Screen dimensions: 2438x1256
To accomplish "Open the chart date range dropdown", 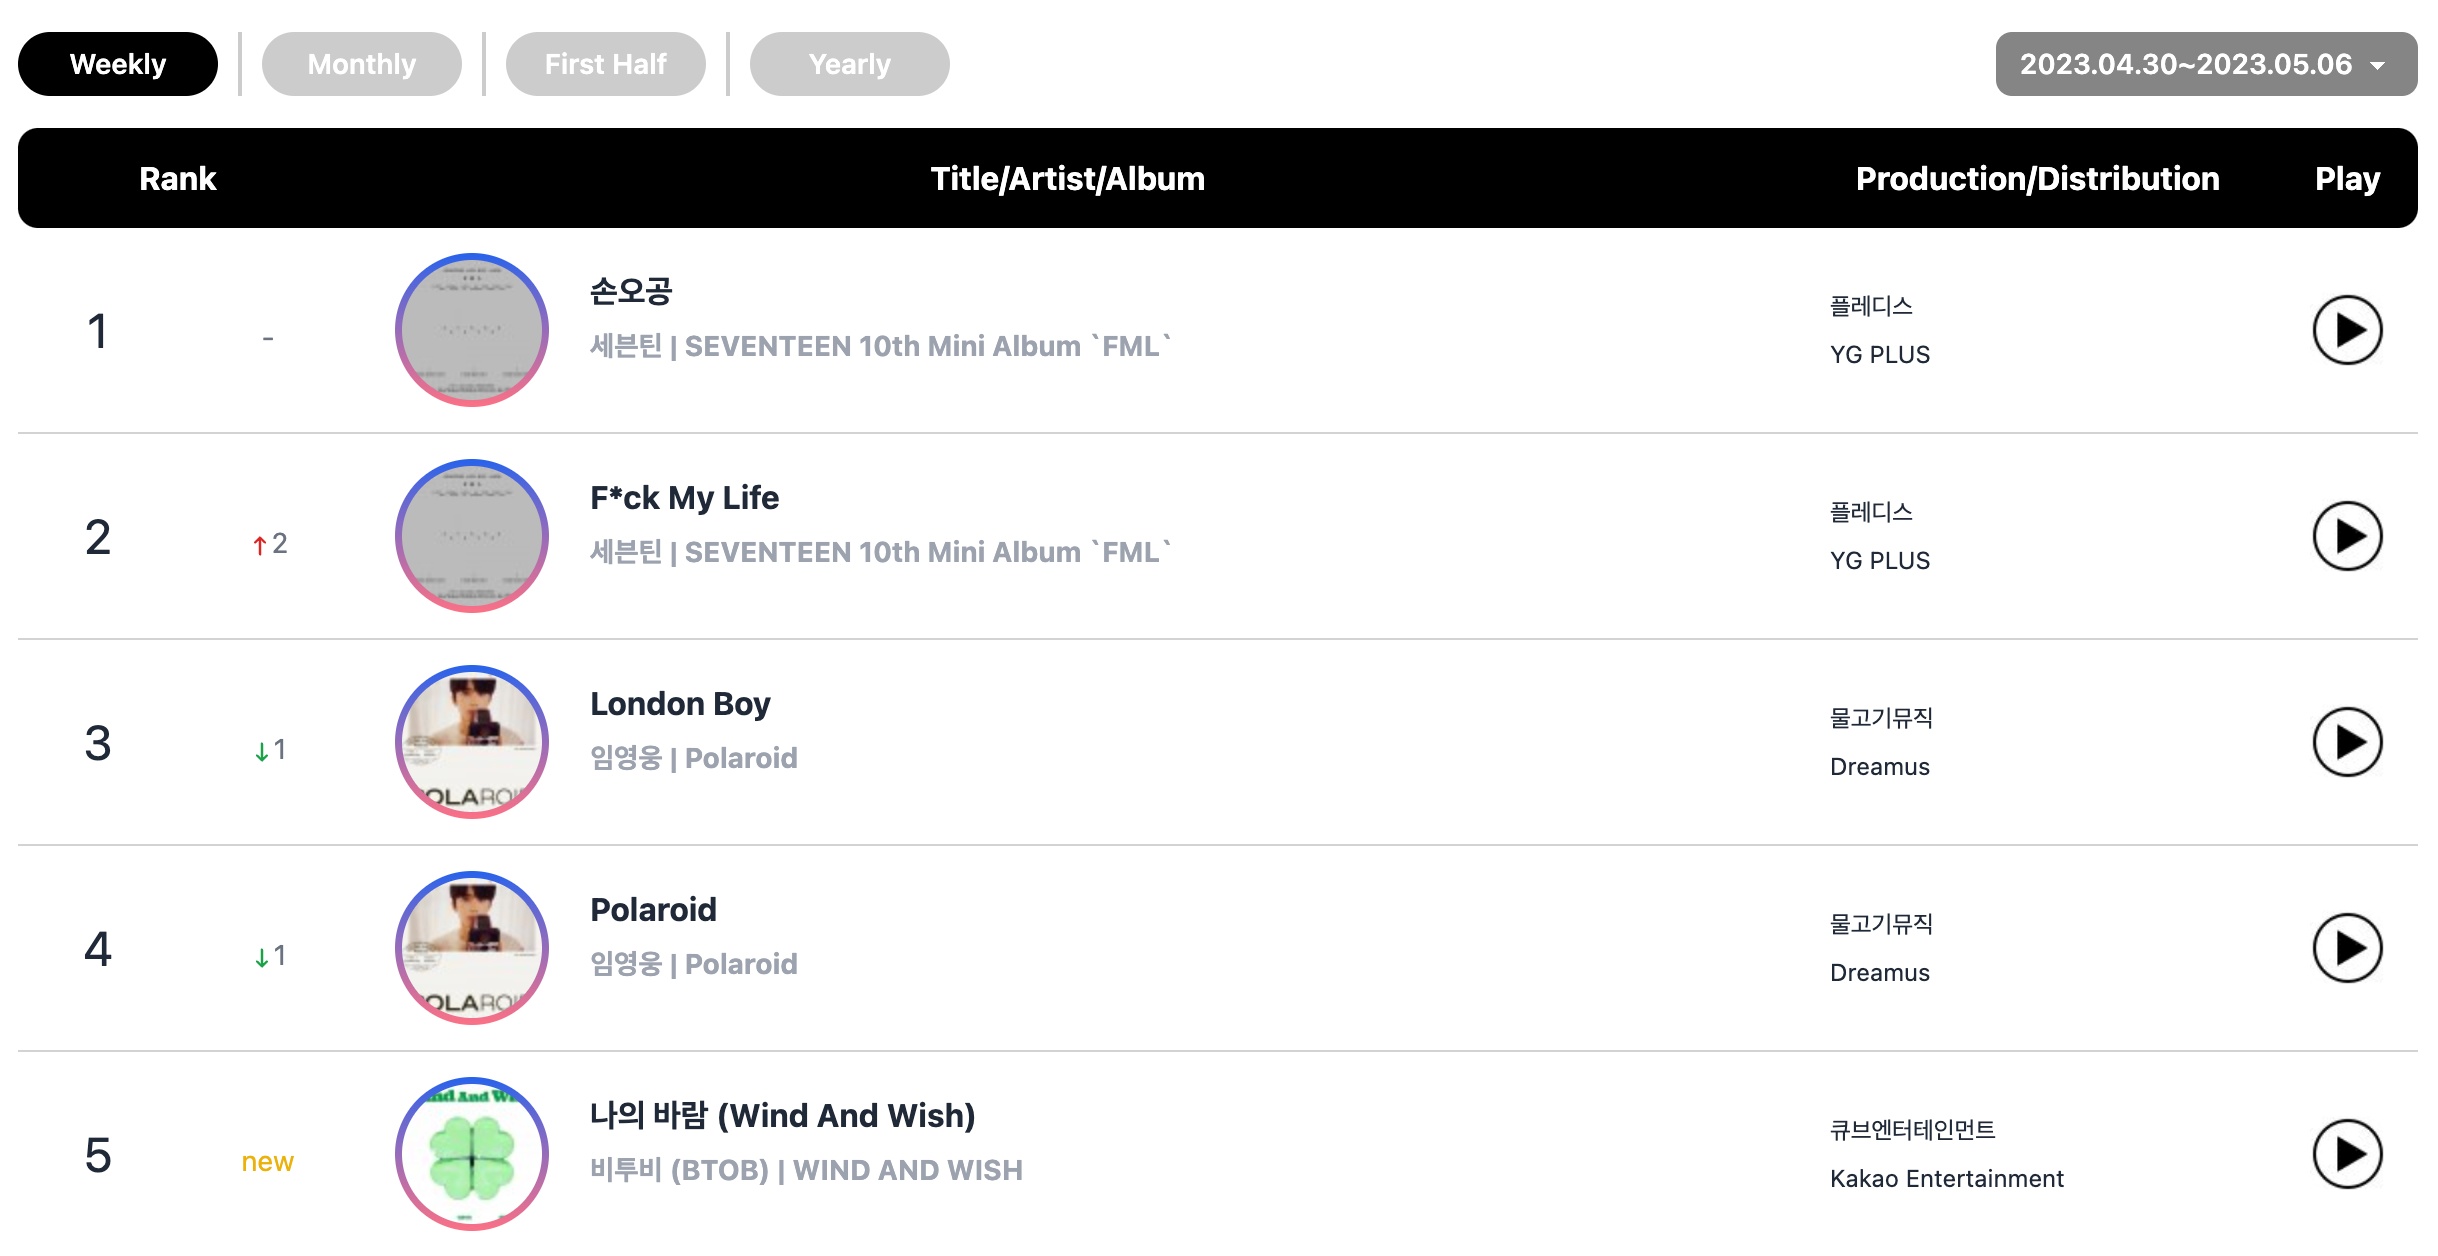I will pos(2206,64).
